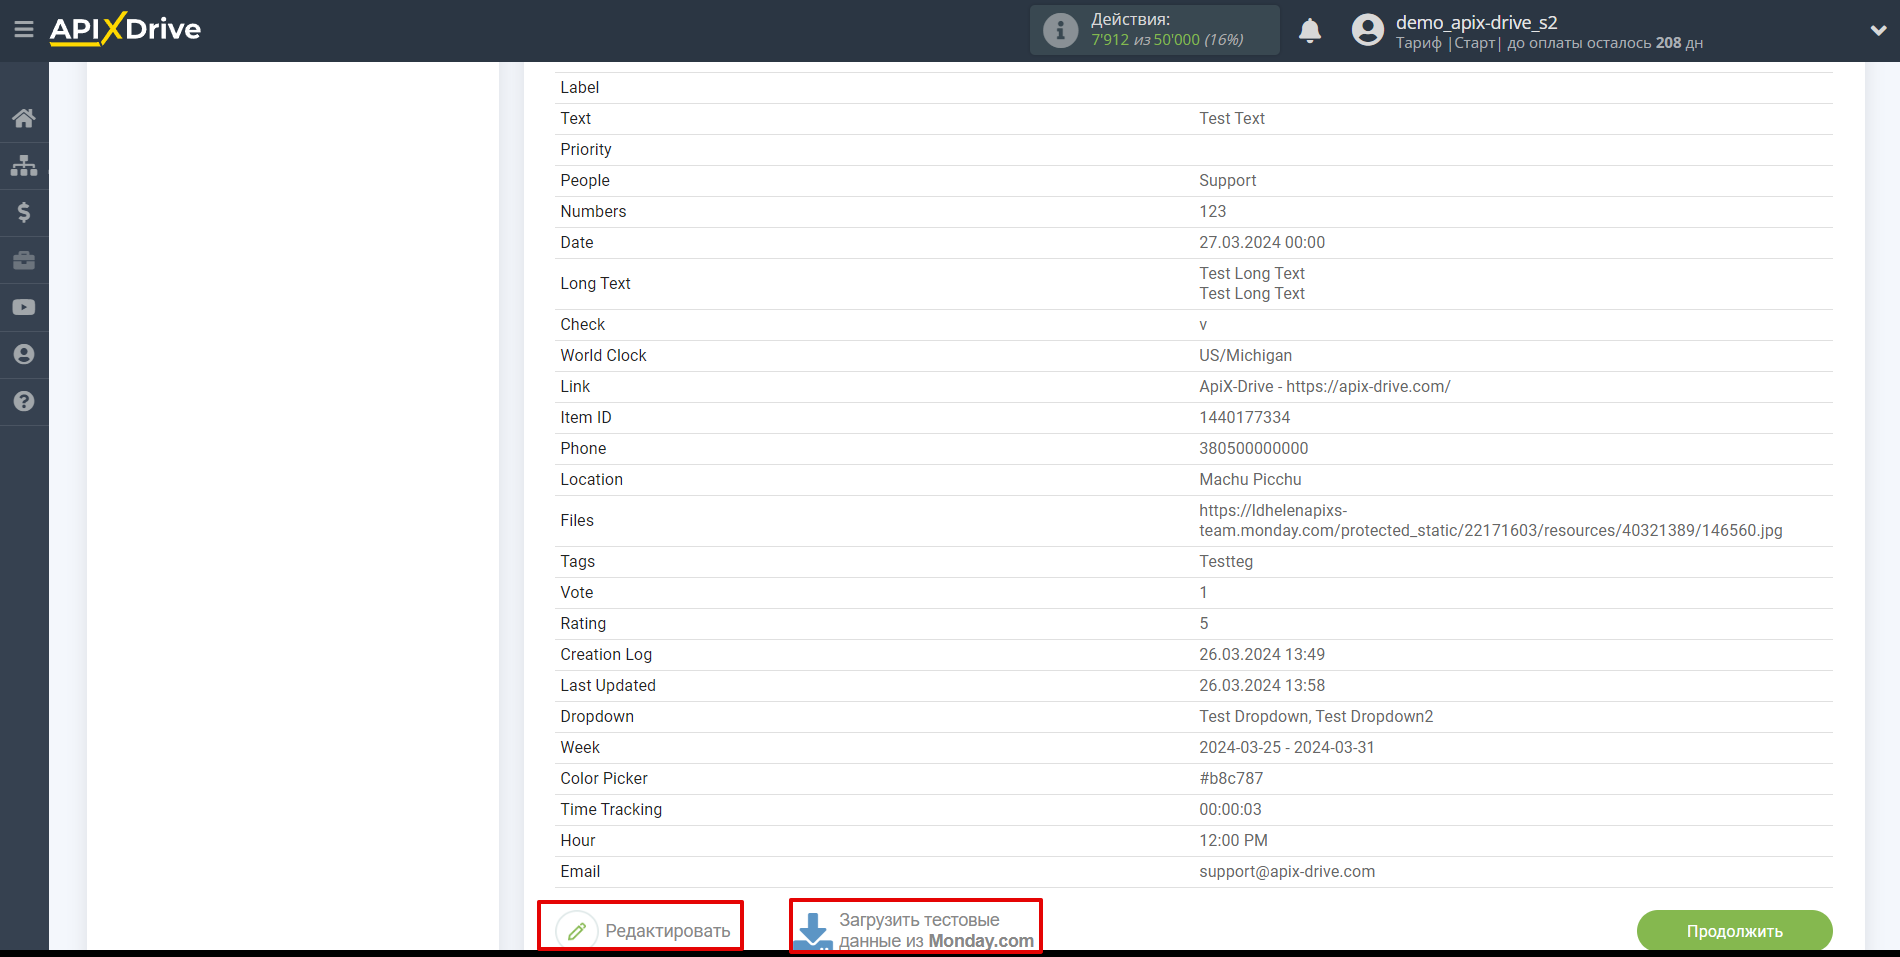Select the Date value 27.03.2024 00:00
Image resolution: width=1900 pixels, height=957 pixels.
point(1262,242)
